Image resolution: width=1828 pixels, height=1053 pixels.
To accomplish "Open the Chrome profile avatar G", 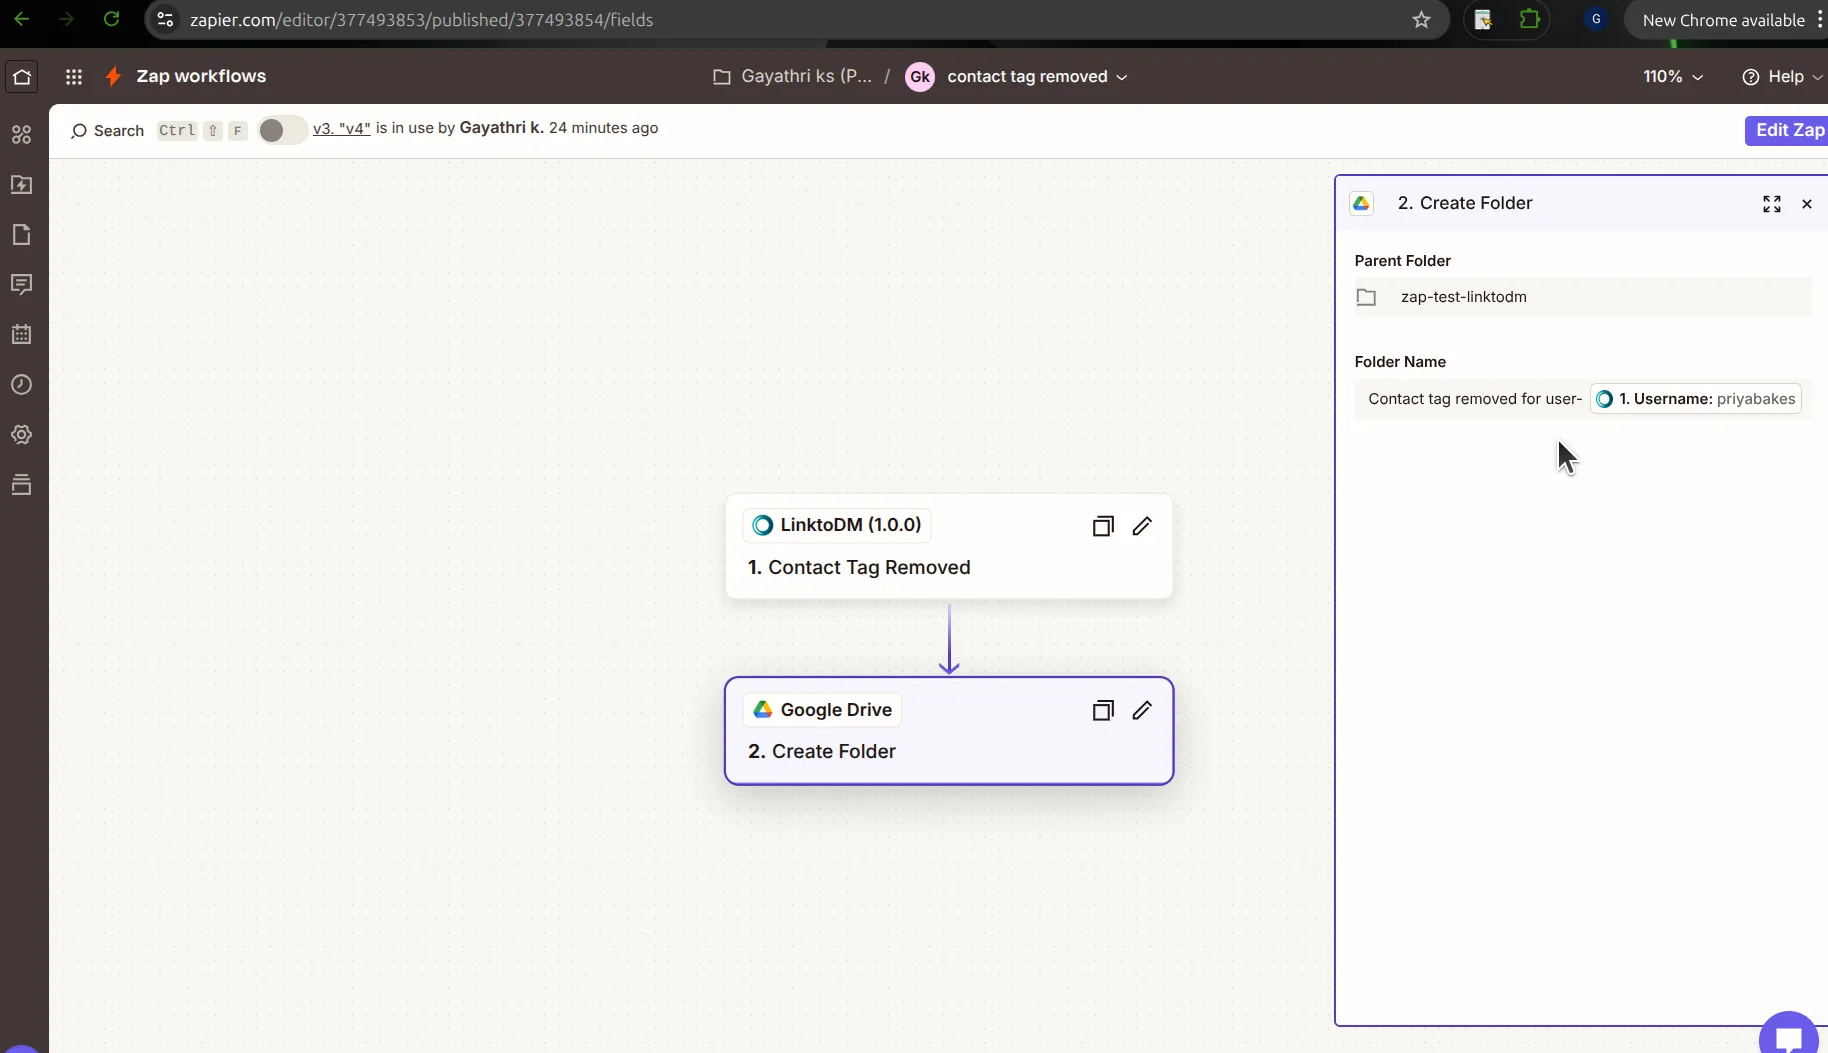I will tap(1596, 20).
